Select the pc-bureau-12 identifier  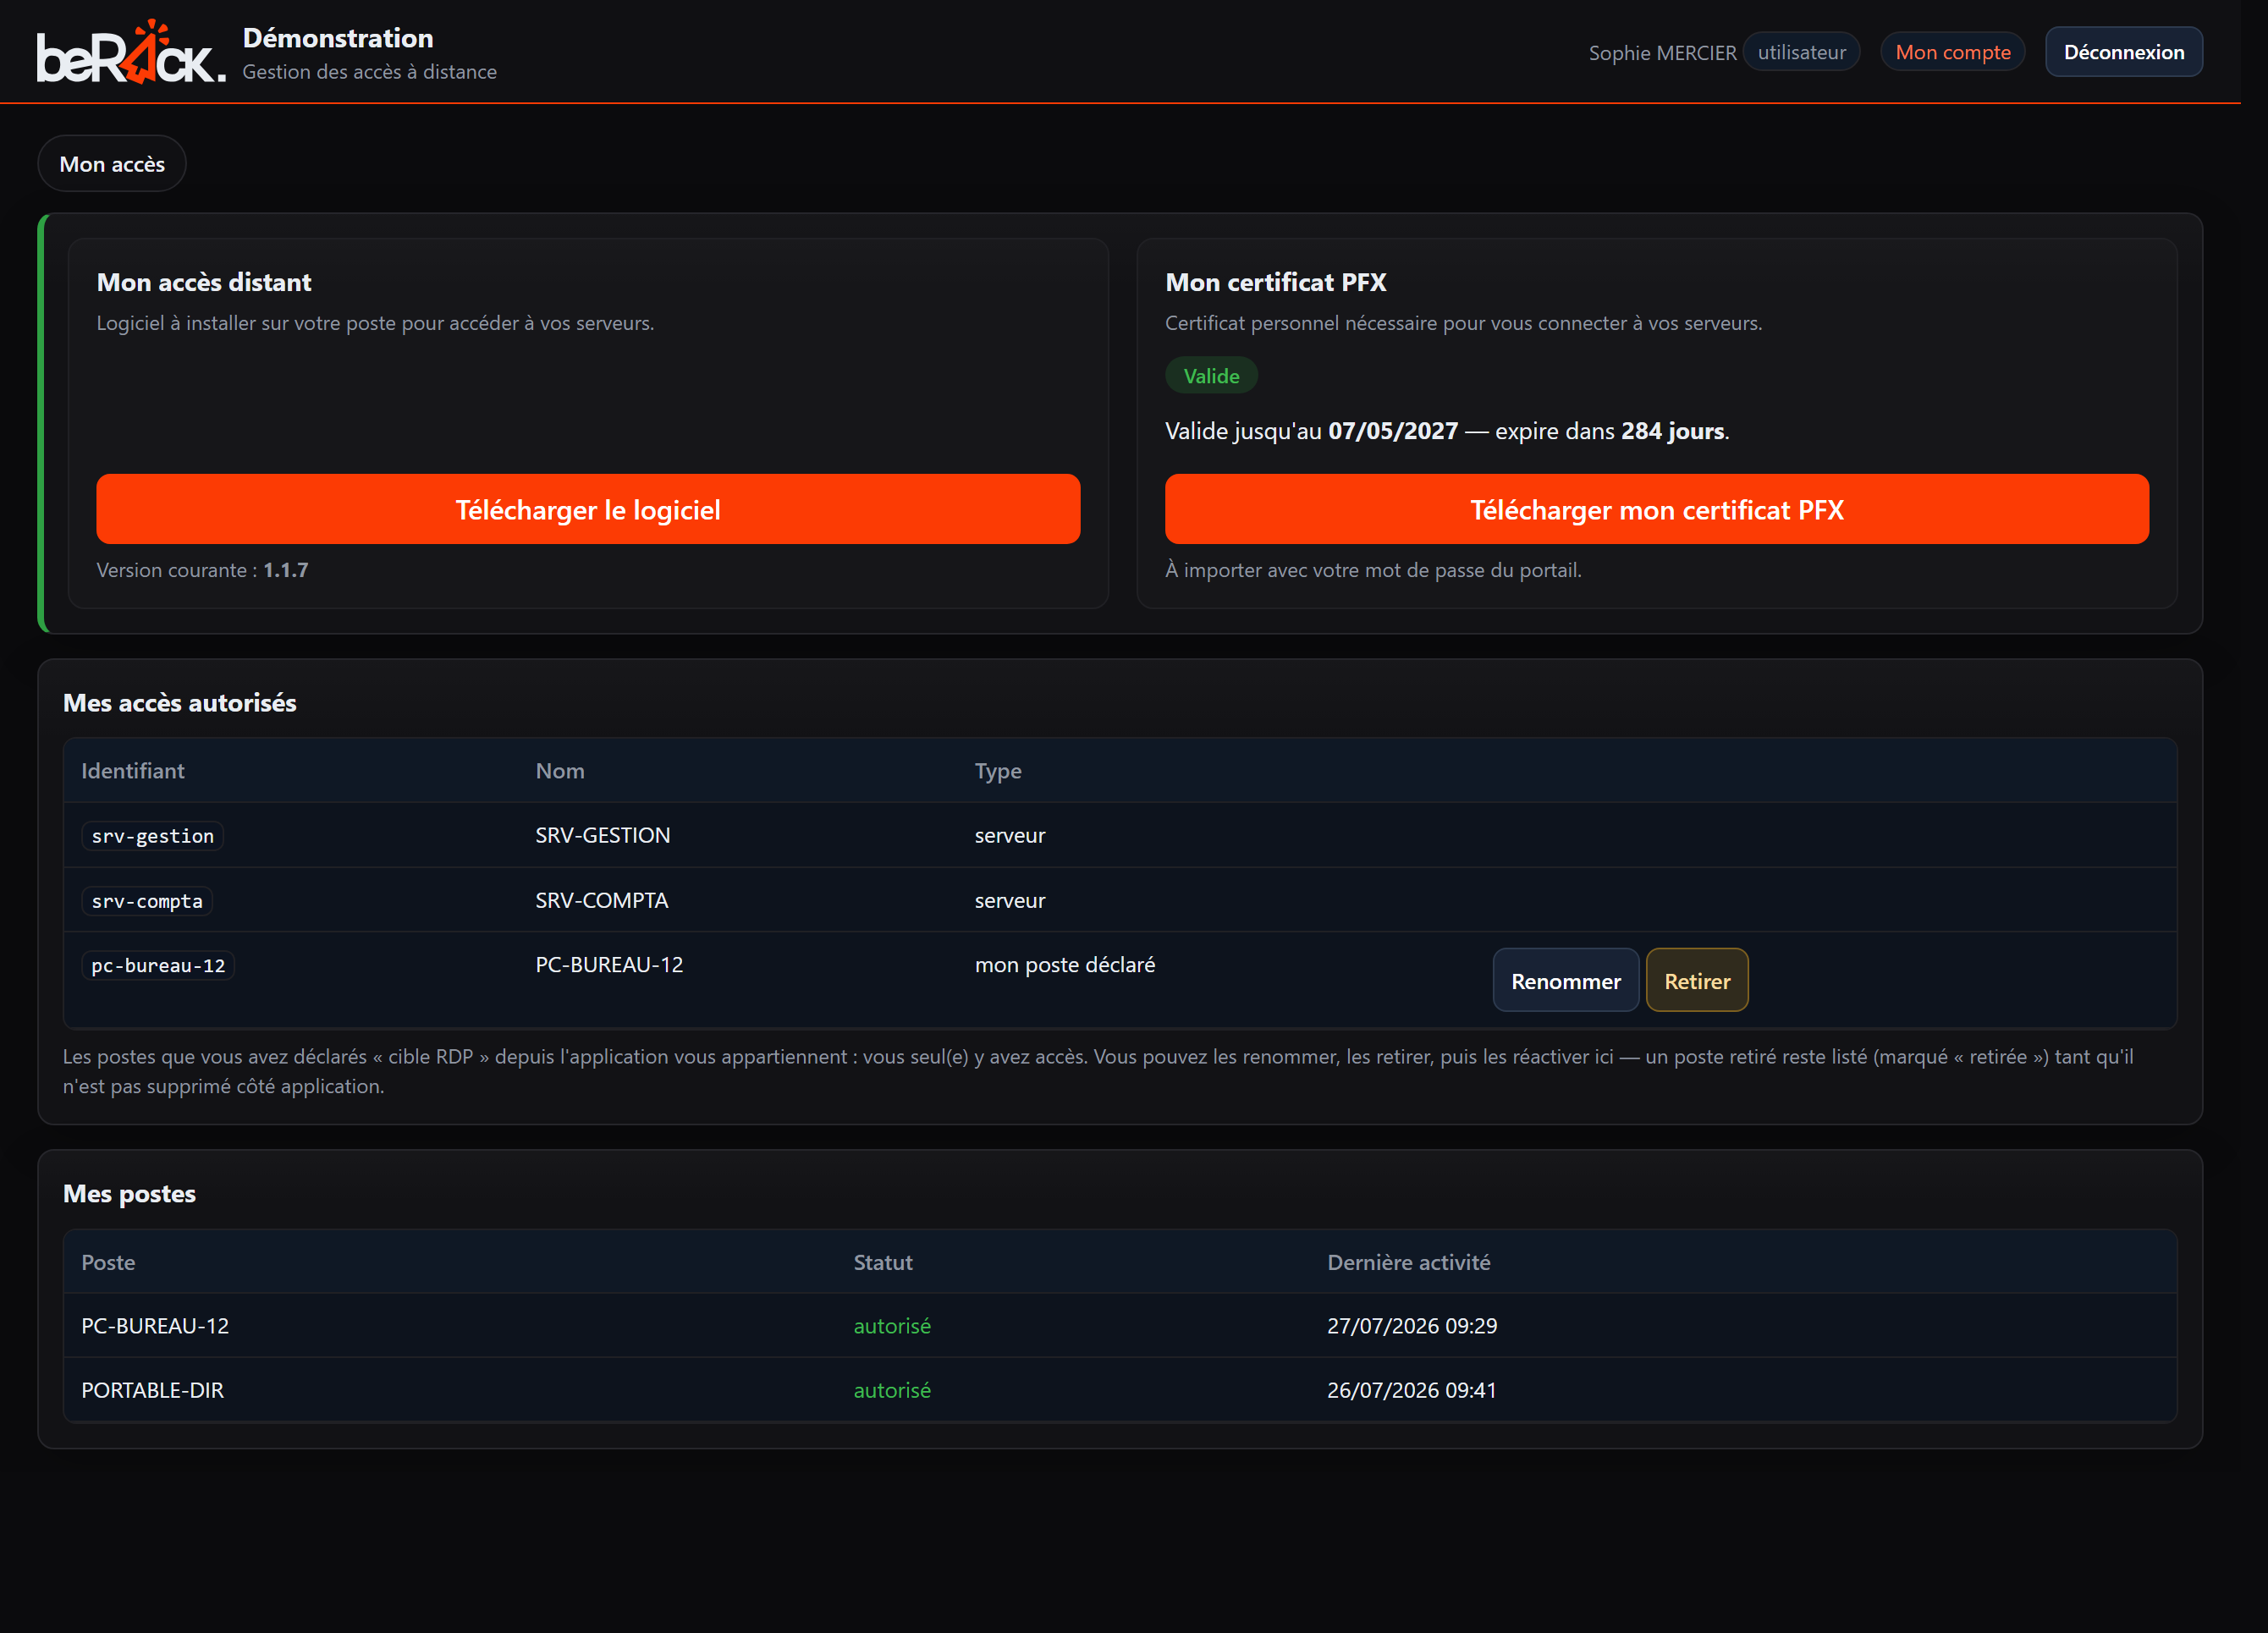(x=158, y=965)
